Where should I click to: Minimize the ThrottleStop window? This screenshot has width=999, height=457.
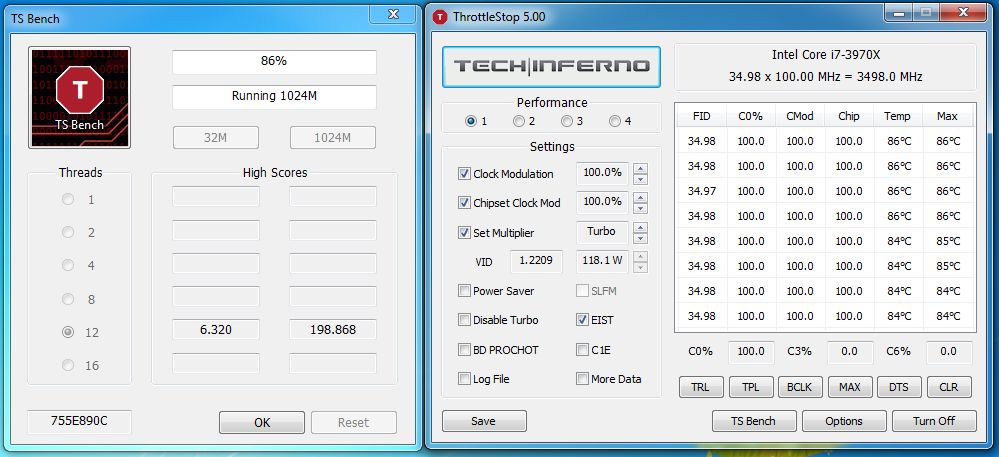[898, 13]
